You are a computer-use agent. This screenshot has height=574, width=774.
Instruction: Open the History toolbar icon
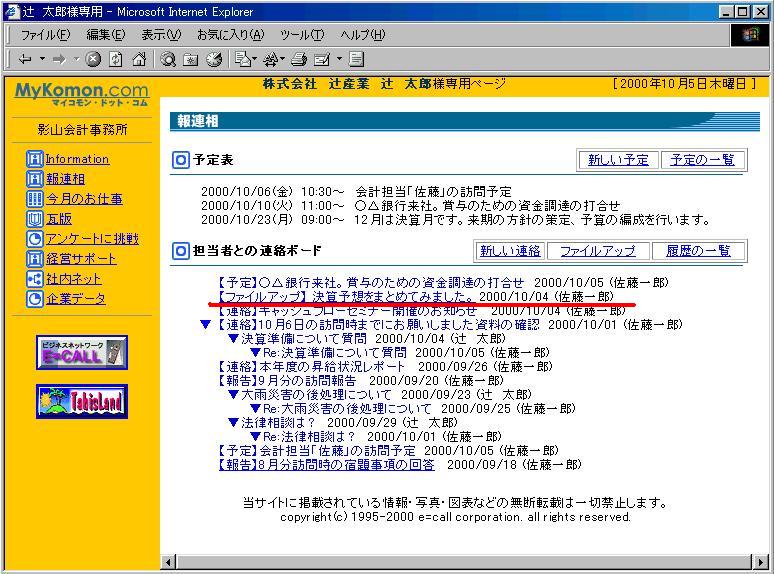(213, 59)
